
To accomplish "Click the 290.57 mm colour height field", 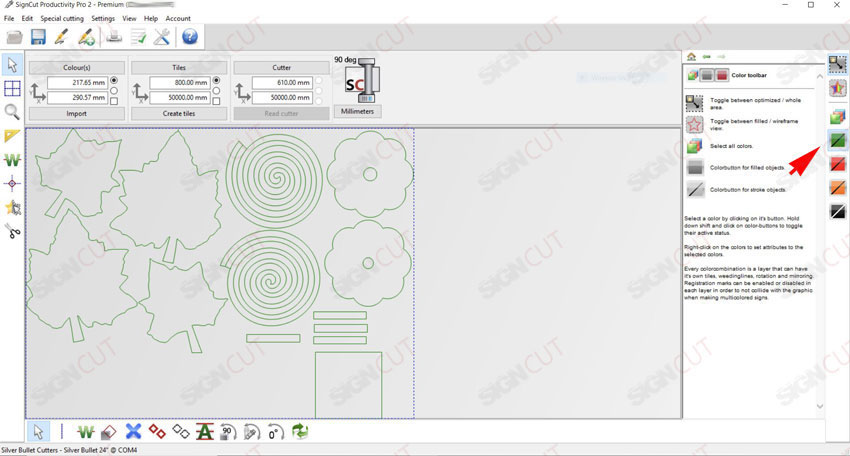I will (x=78, y=98).
